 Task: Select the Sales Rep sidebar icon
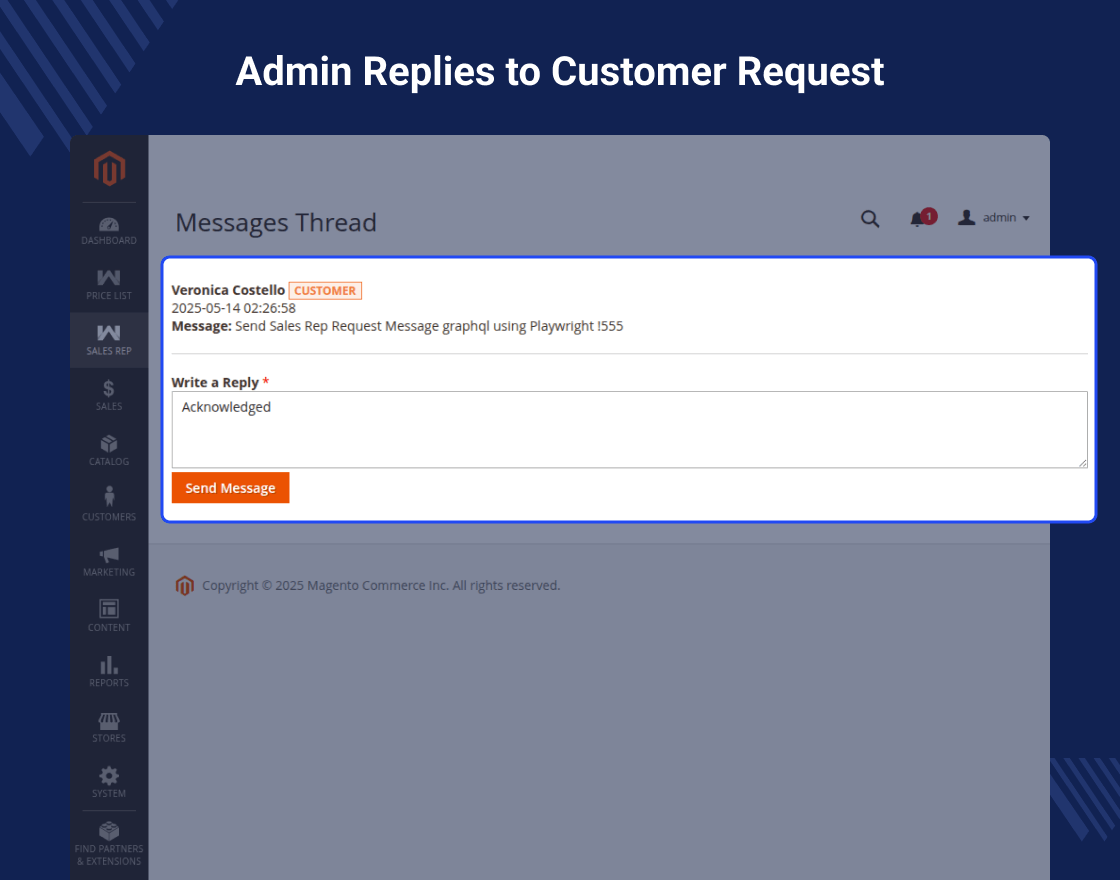[109, 333]
